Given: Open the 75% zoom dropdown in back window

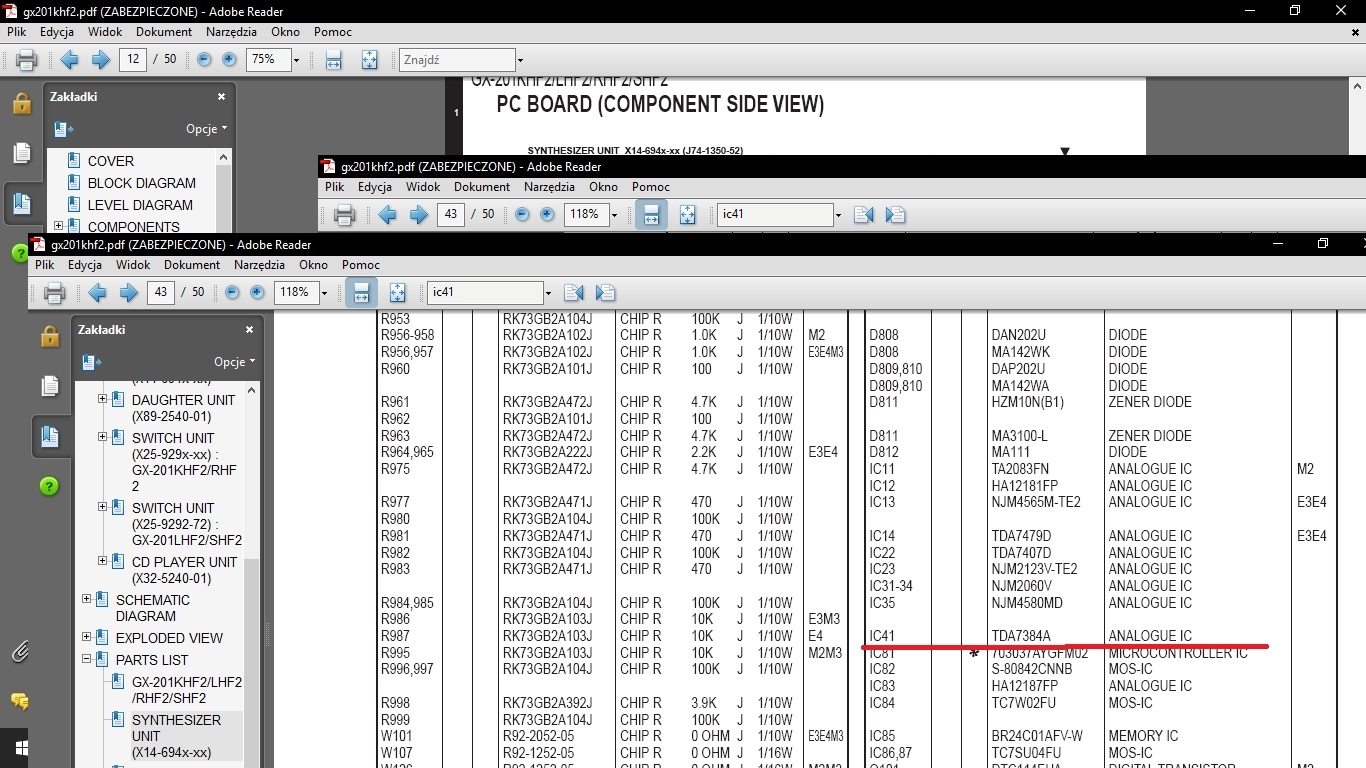Looking at the screenshot, I should (297, 60).
